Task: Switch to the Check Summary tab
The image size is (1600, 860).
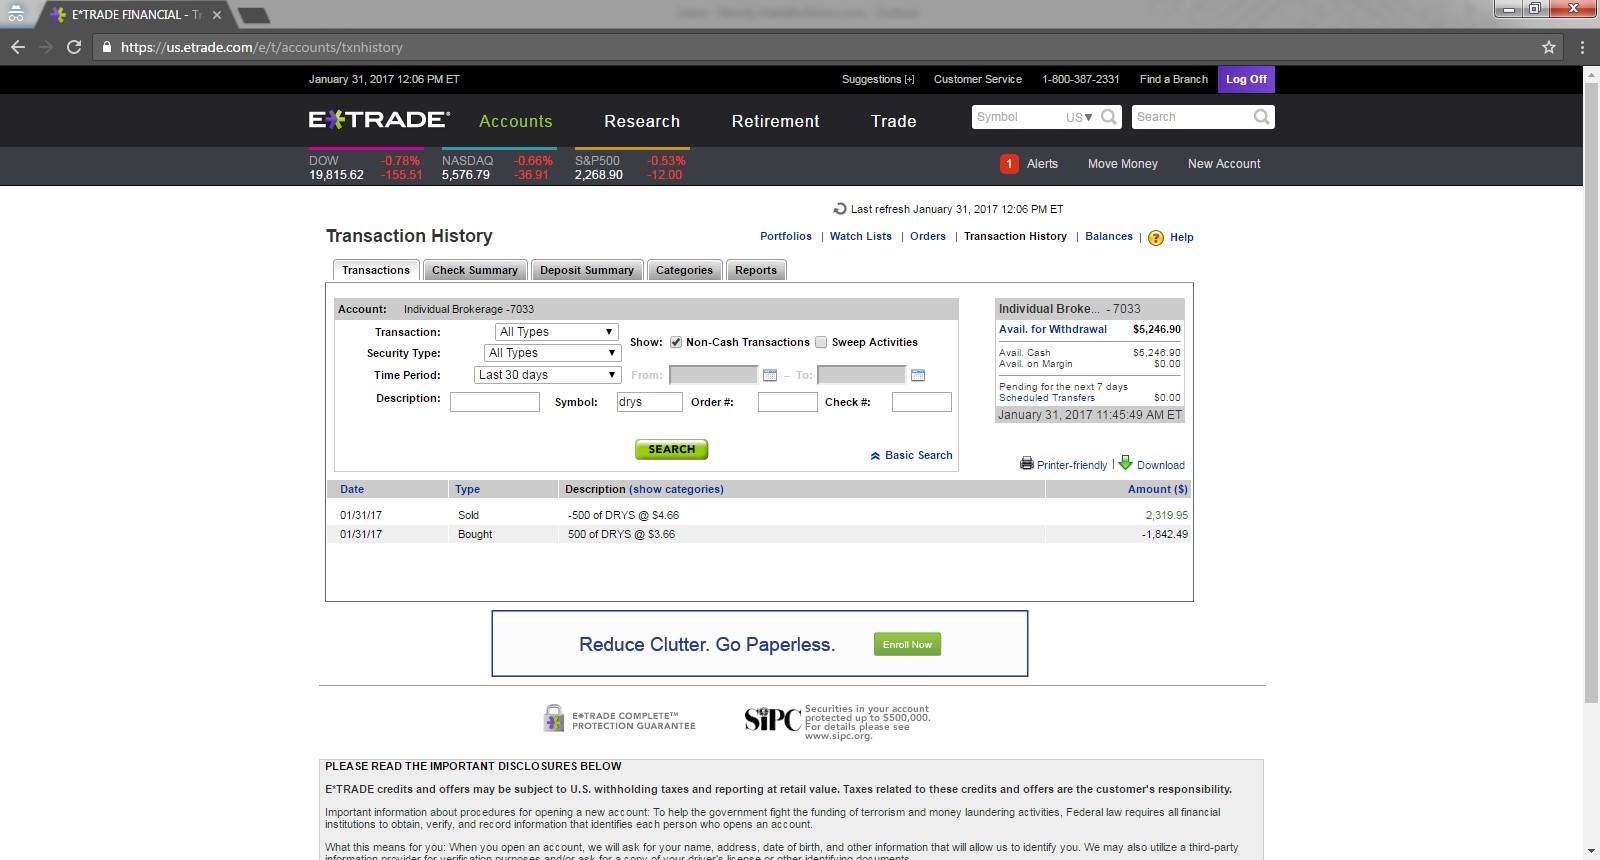Action: [x=475, y=270]
